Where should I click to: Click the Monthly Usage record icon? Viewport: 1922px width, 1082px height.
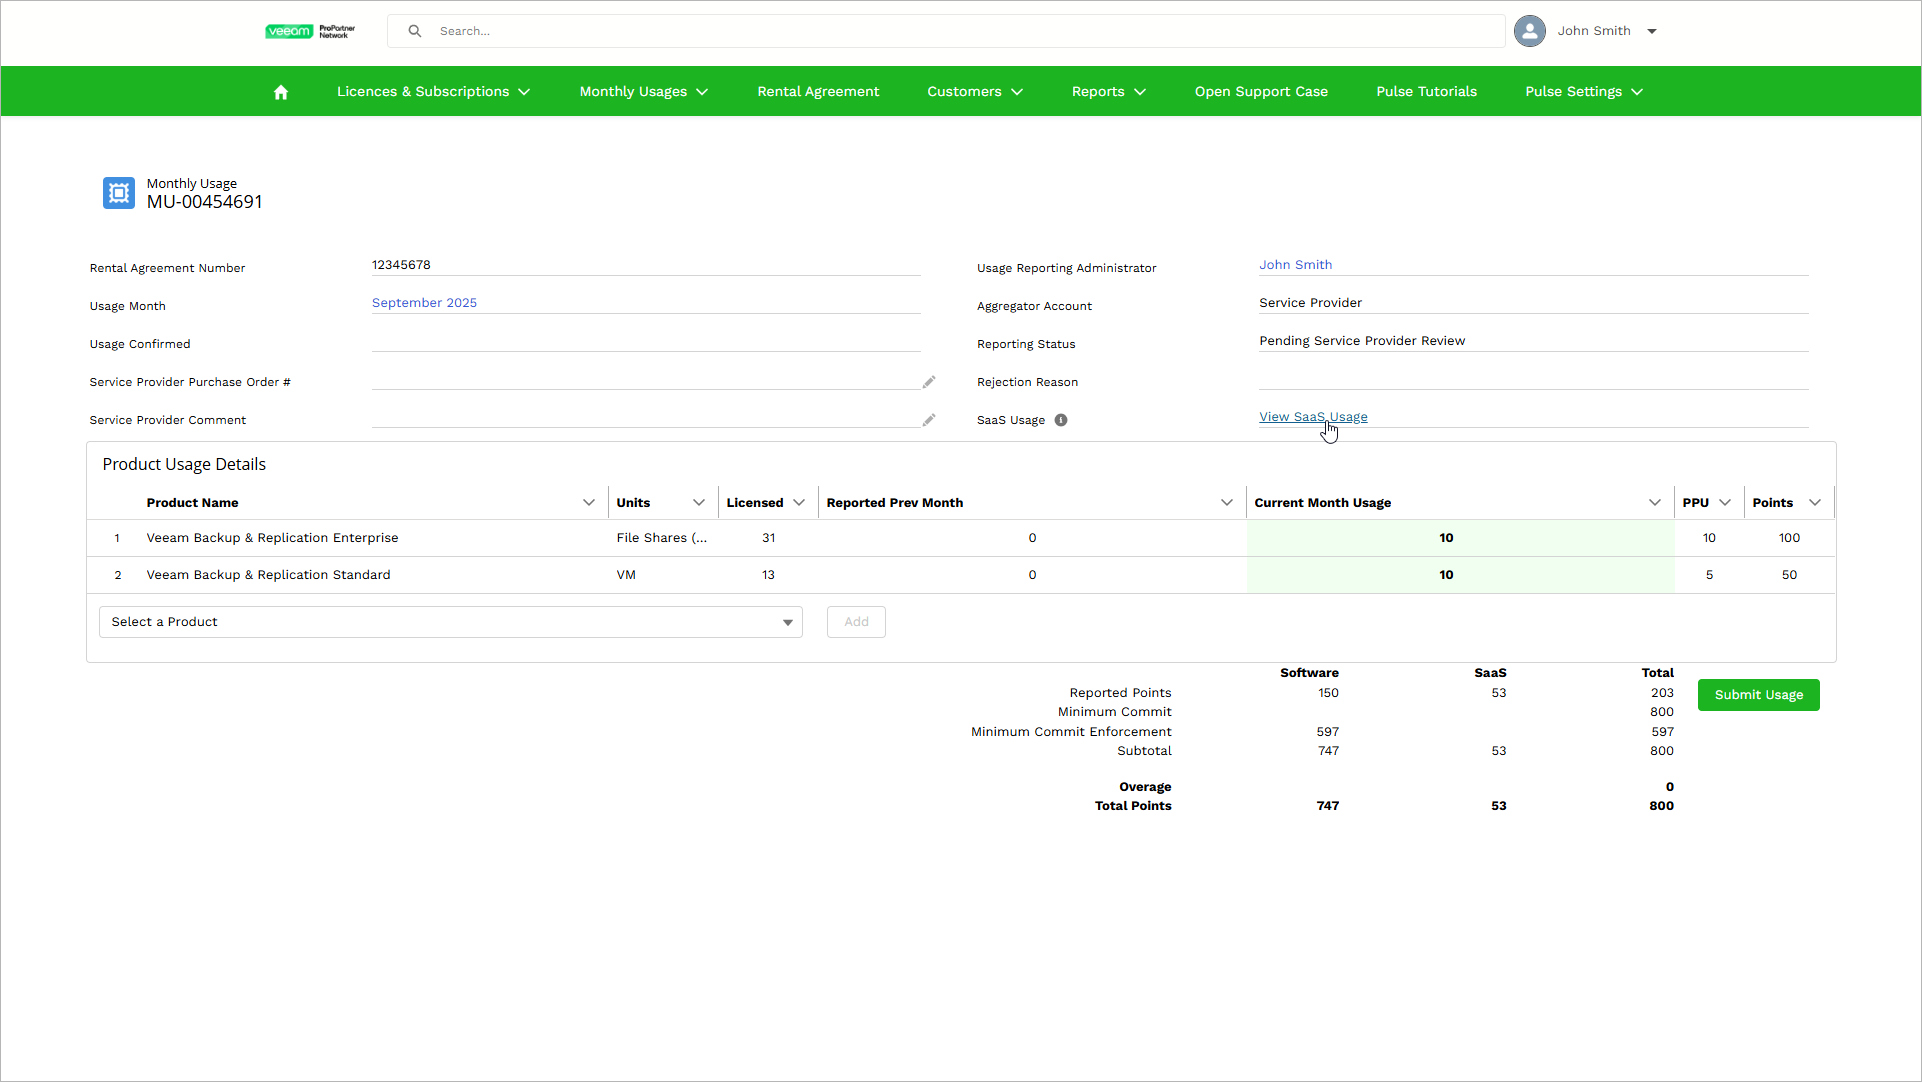[x=118, y=193]
